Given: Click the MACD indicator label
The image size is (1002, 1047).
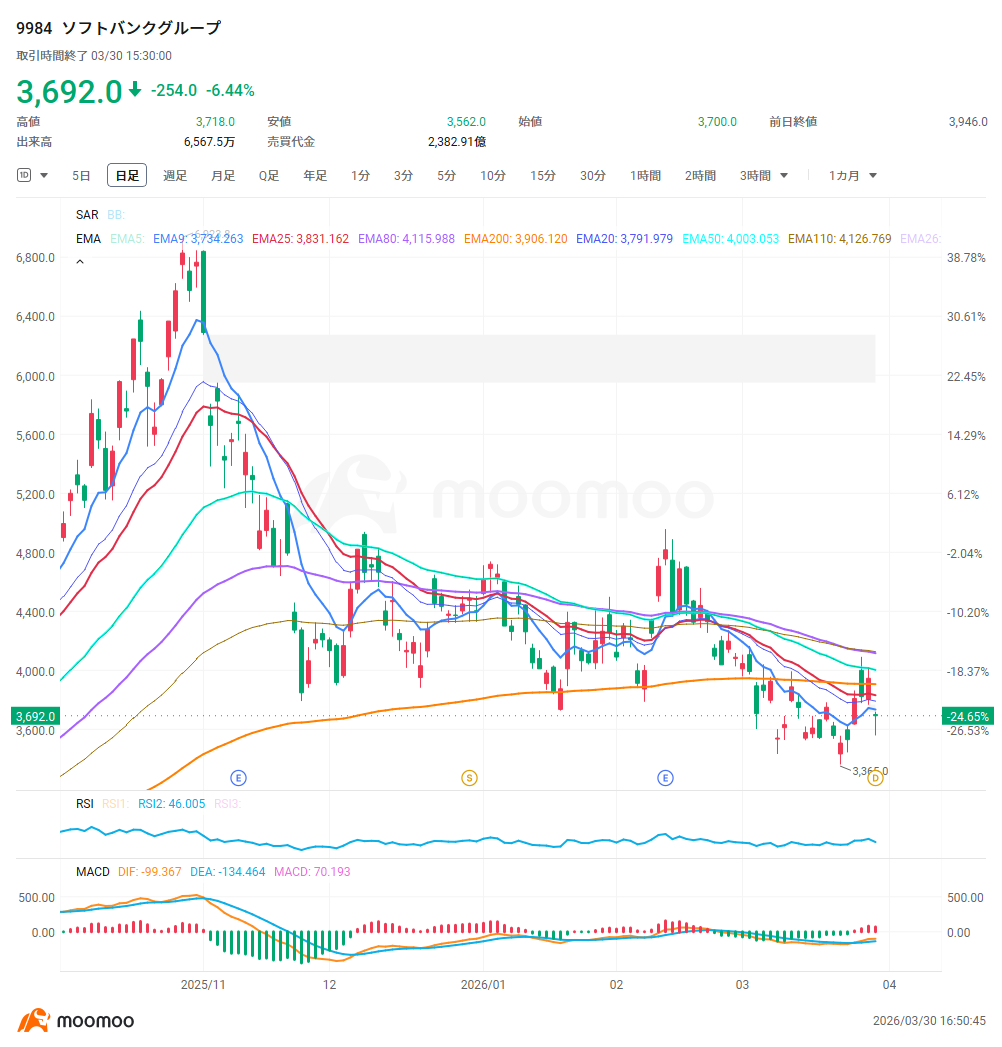Looking at the screenshot, I should click(x=93, y=872).
